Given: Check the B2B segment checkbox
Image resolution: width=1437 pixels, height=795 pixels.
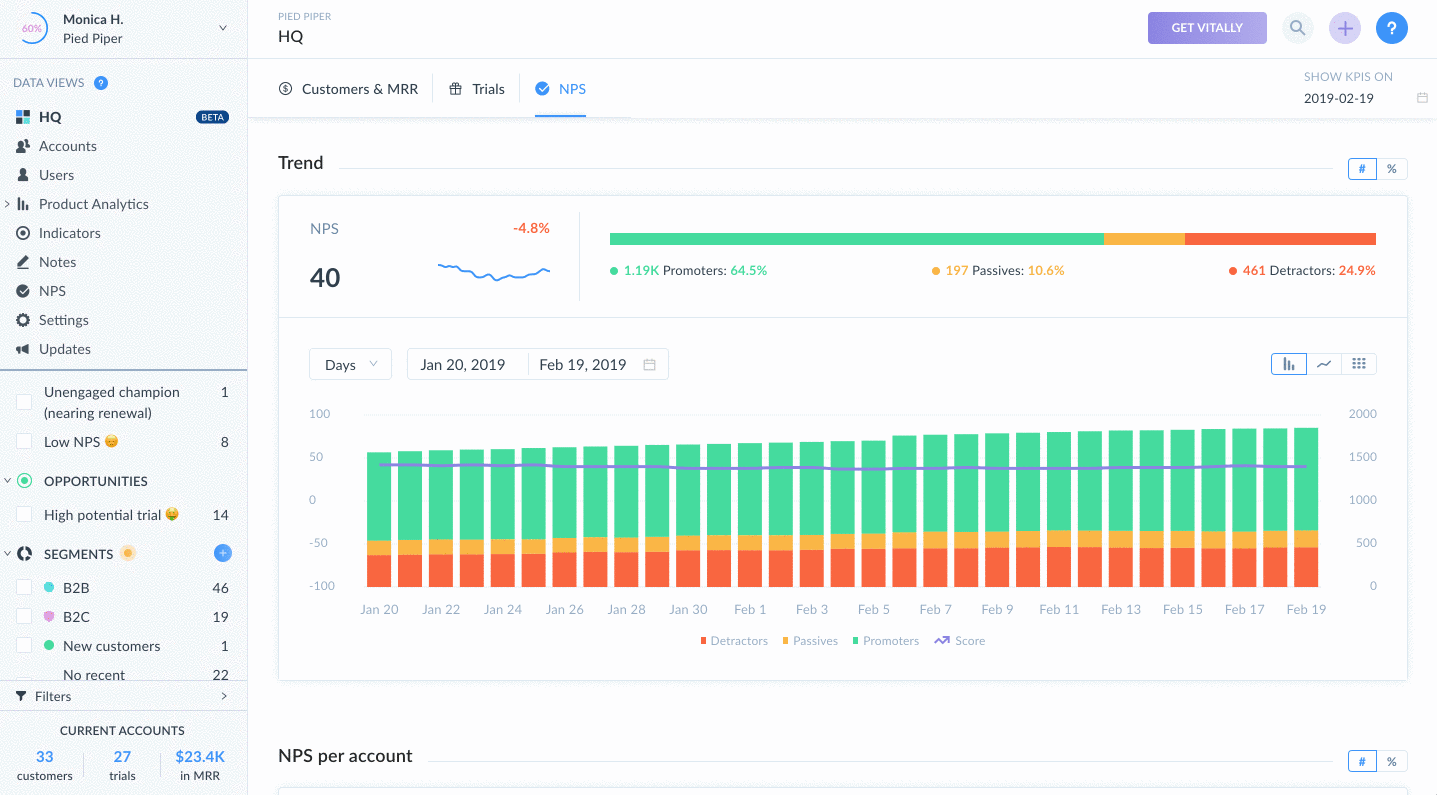Looking at the screenshot, I should 24,588.
